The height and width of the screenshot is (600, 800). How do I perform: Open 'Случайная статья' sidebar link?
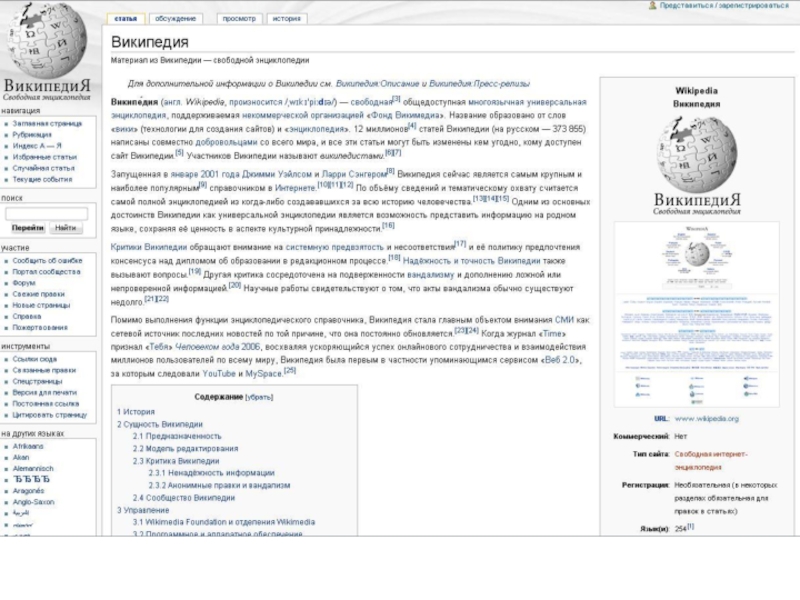point(43,168)
